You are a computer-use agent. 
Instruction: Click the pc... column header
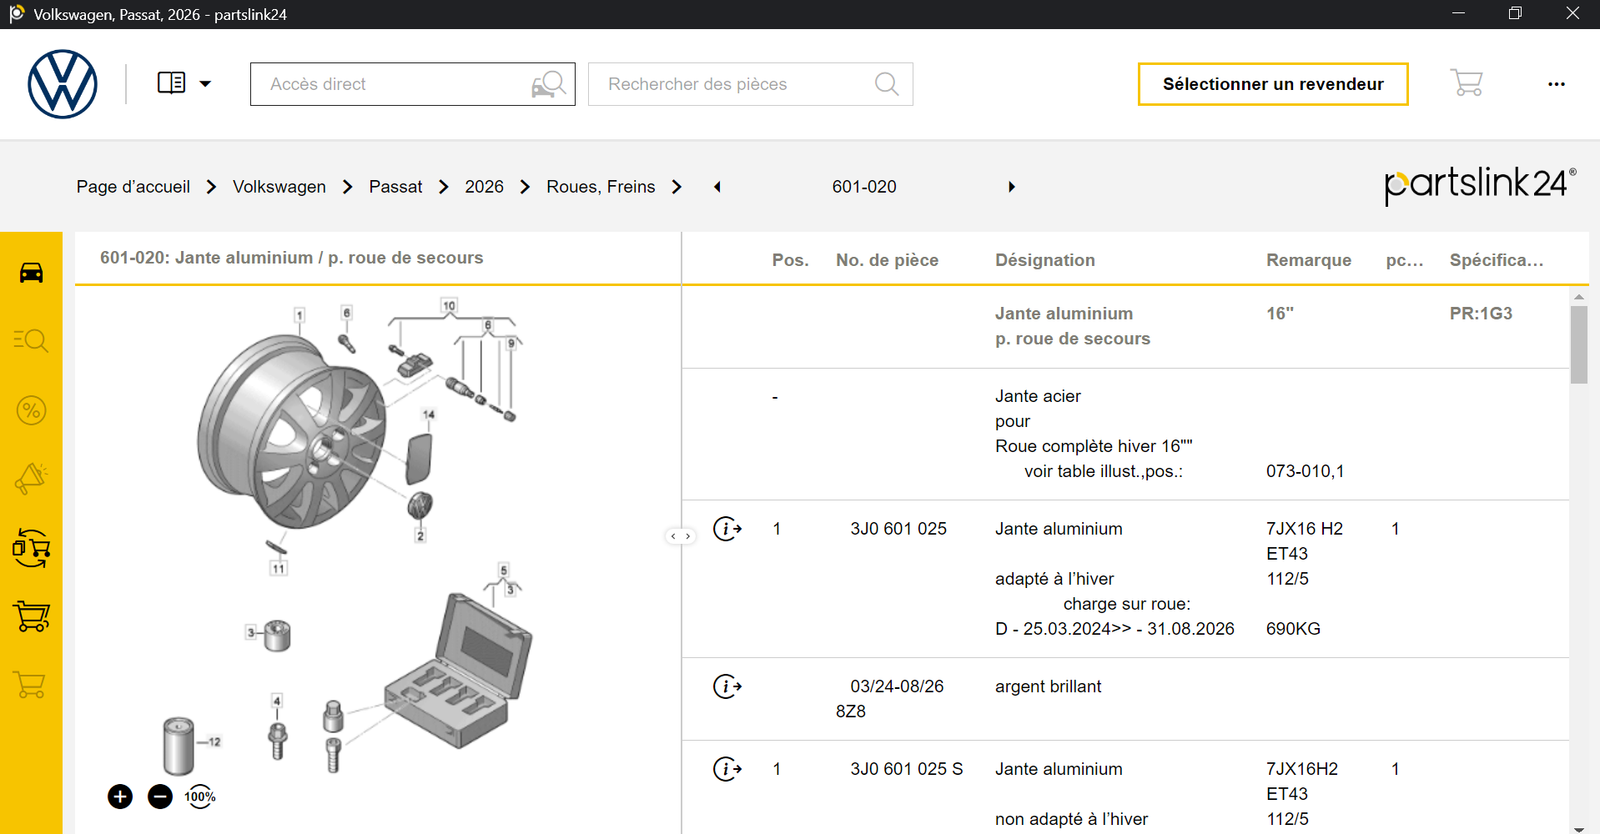[x=1404, y=260]
